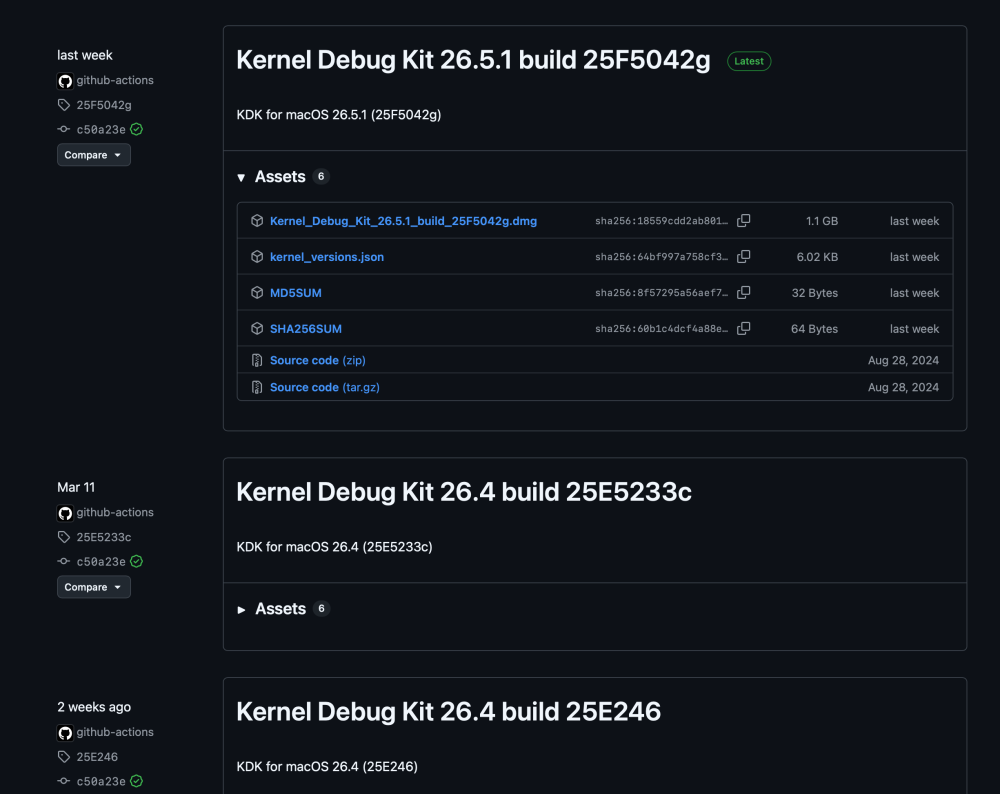This screenshot has height=794, width=1000.
Task: Download Kernel_Debug_Kit_26.5.1_build_25F5042g.dmg
Action: pos(403,221)
